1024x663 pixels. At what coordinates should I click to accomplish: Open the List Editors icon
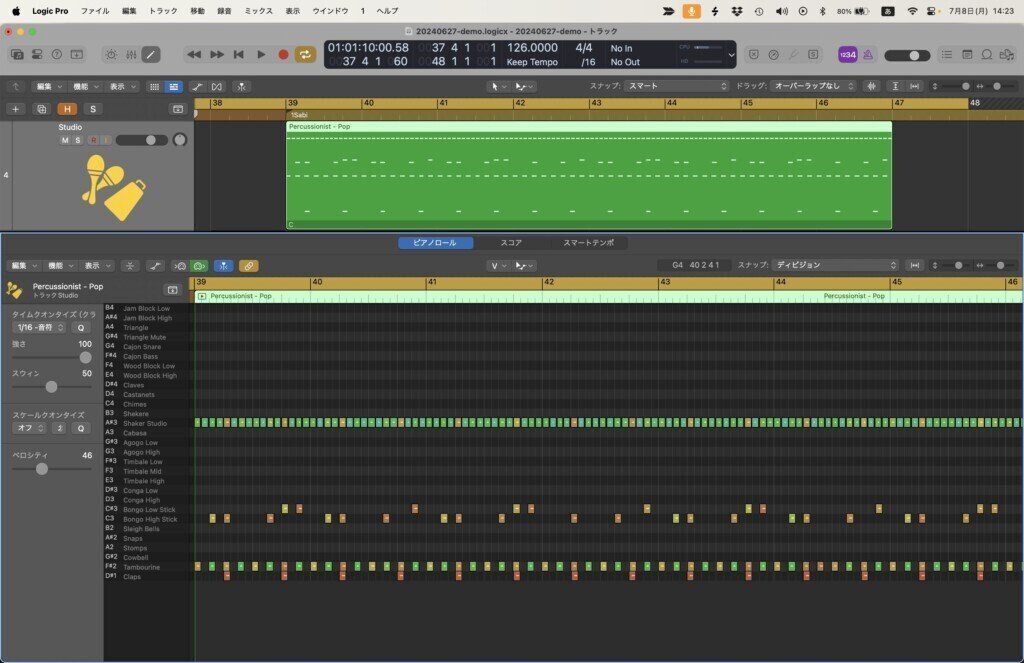946,55
